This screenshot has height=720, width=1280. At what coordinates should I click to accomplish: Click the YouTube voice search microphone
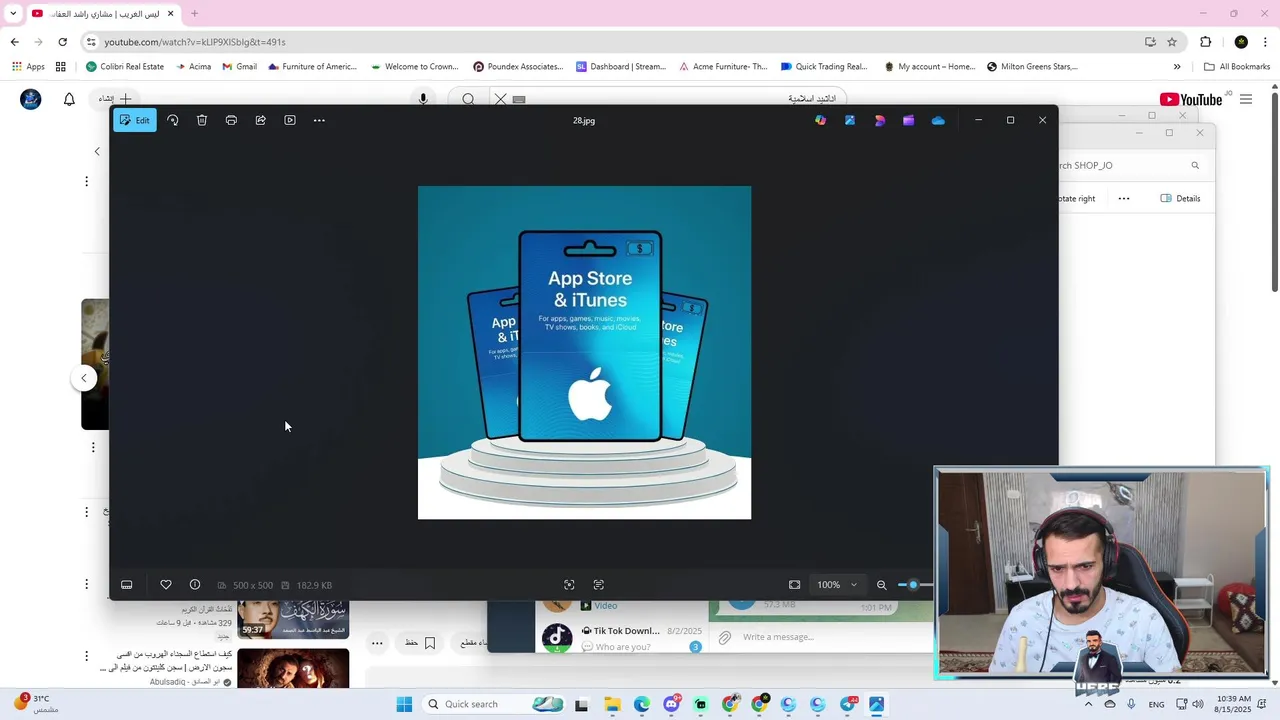(423, 99)
